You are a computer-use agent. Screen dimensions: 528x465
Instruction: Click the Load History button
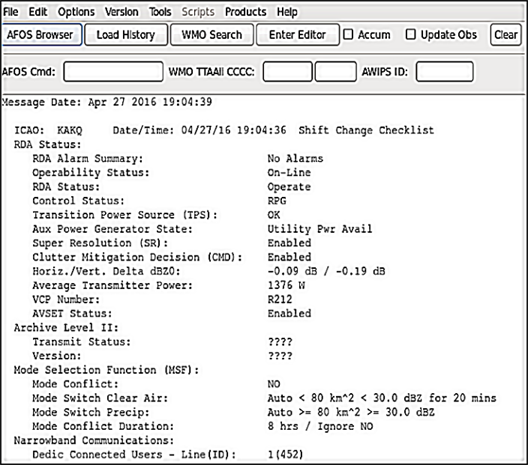126,35
